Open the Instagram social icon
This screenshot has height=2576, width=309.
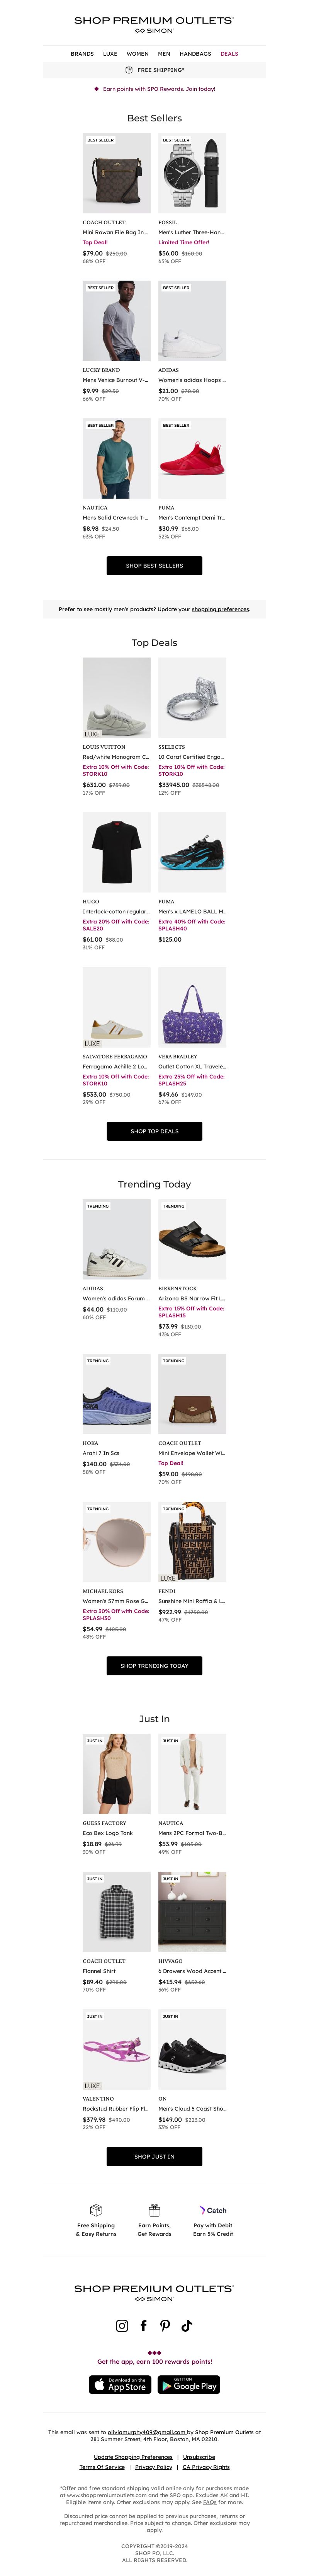(122, 2326)
